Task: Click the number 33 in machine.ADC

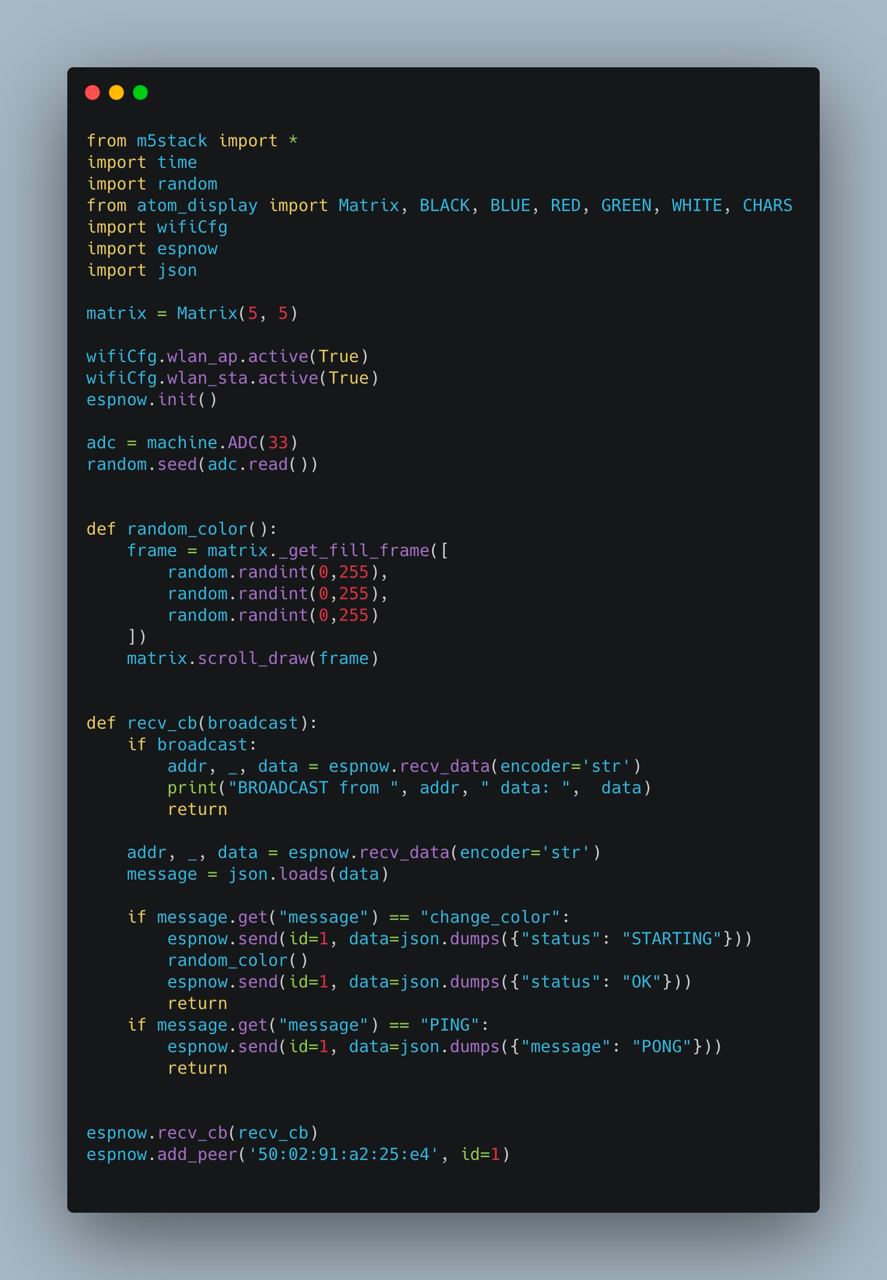Action: (x=278, y=443)
